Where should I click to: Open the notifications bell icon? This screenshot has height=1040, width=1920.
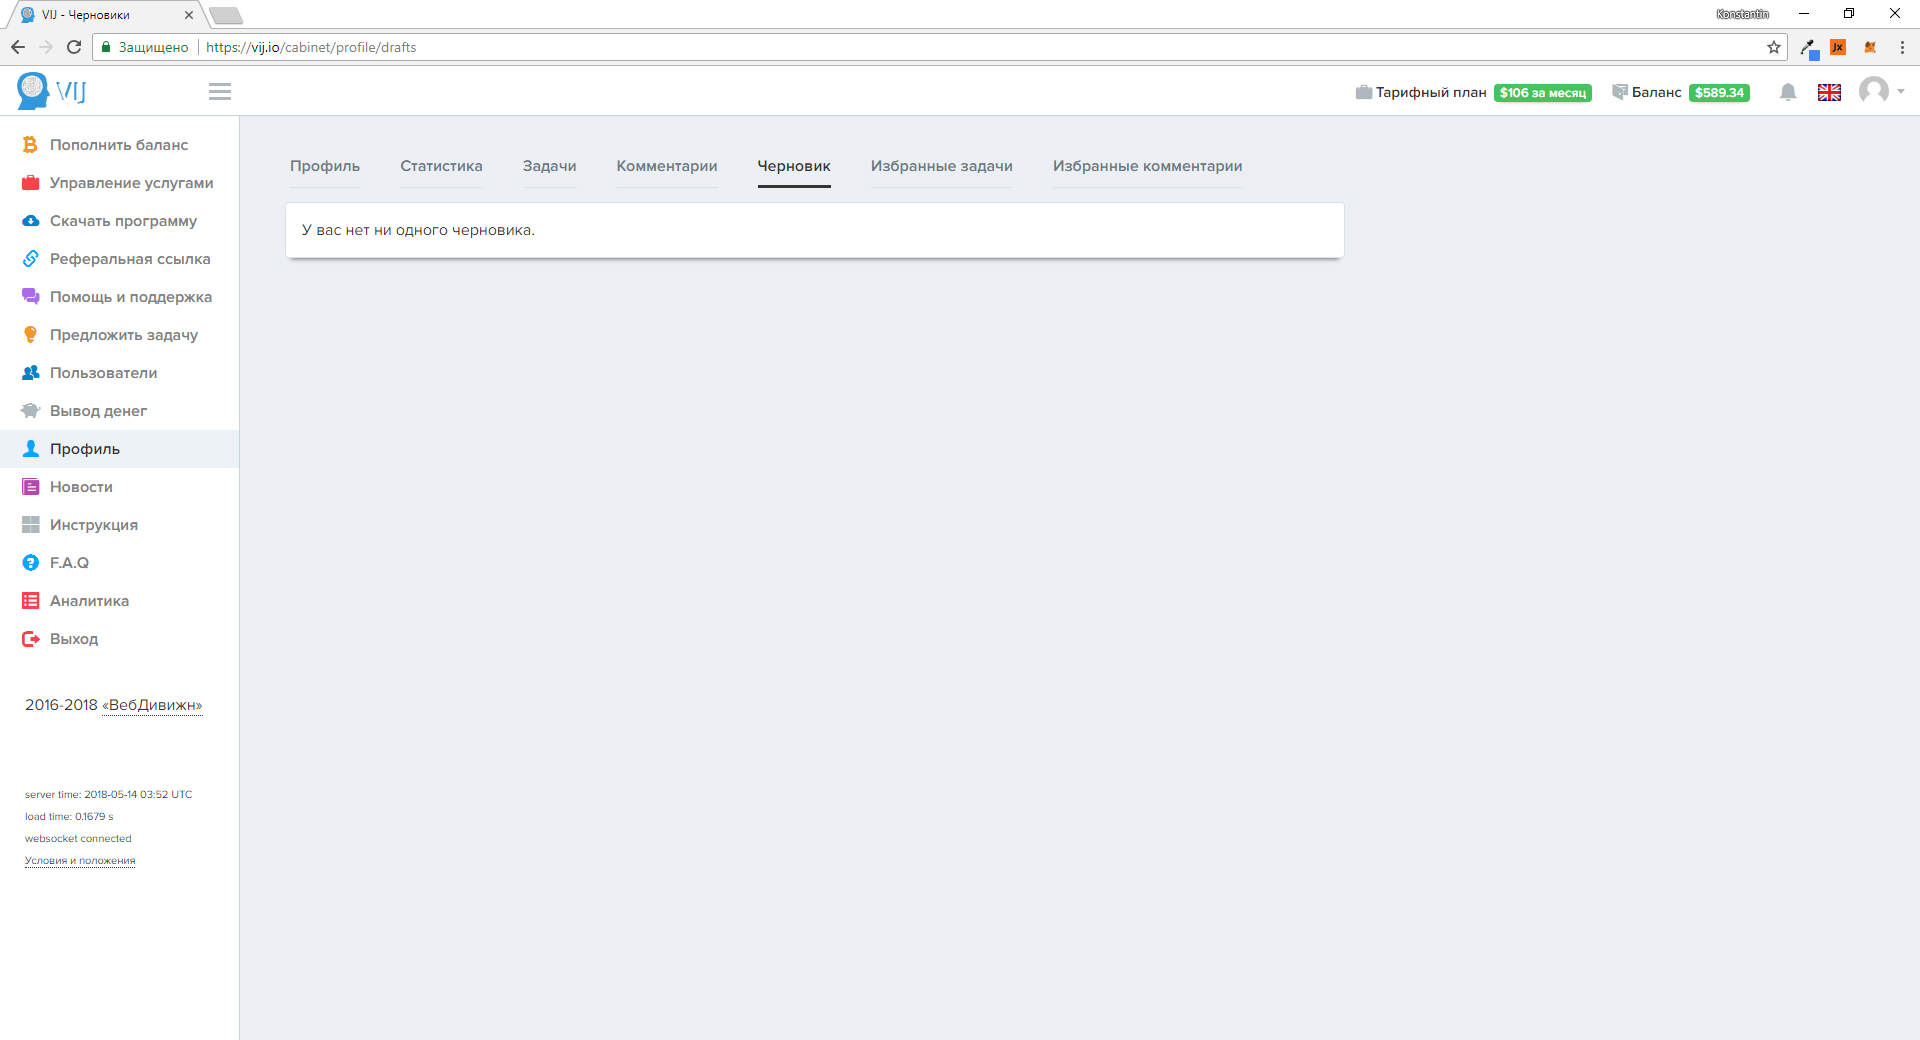coord(1788,92)
